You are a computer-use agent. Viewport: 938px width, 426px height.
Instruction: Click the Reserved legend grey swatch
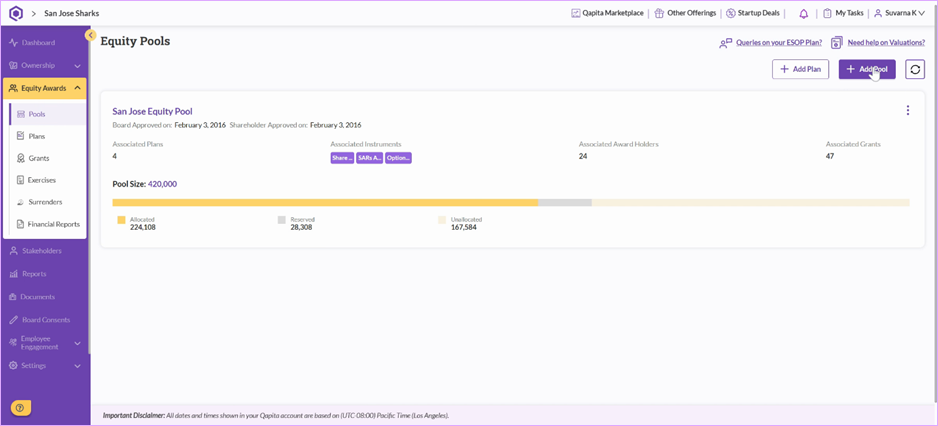tap(282, 220)
